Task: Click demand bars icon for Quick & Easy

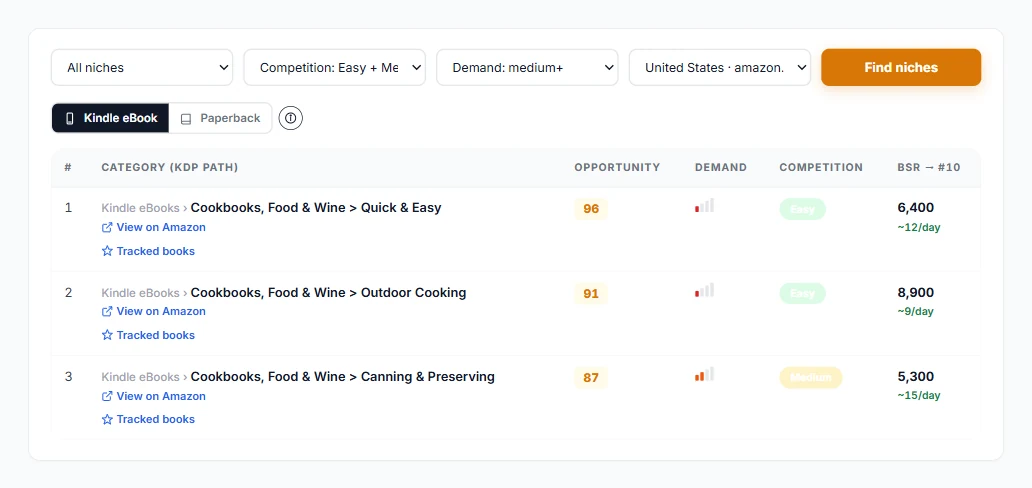Action: [x=704, y=206]
